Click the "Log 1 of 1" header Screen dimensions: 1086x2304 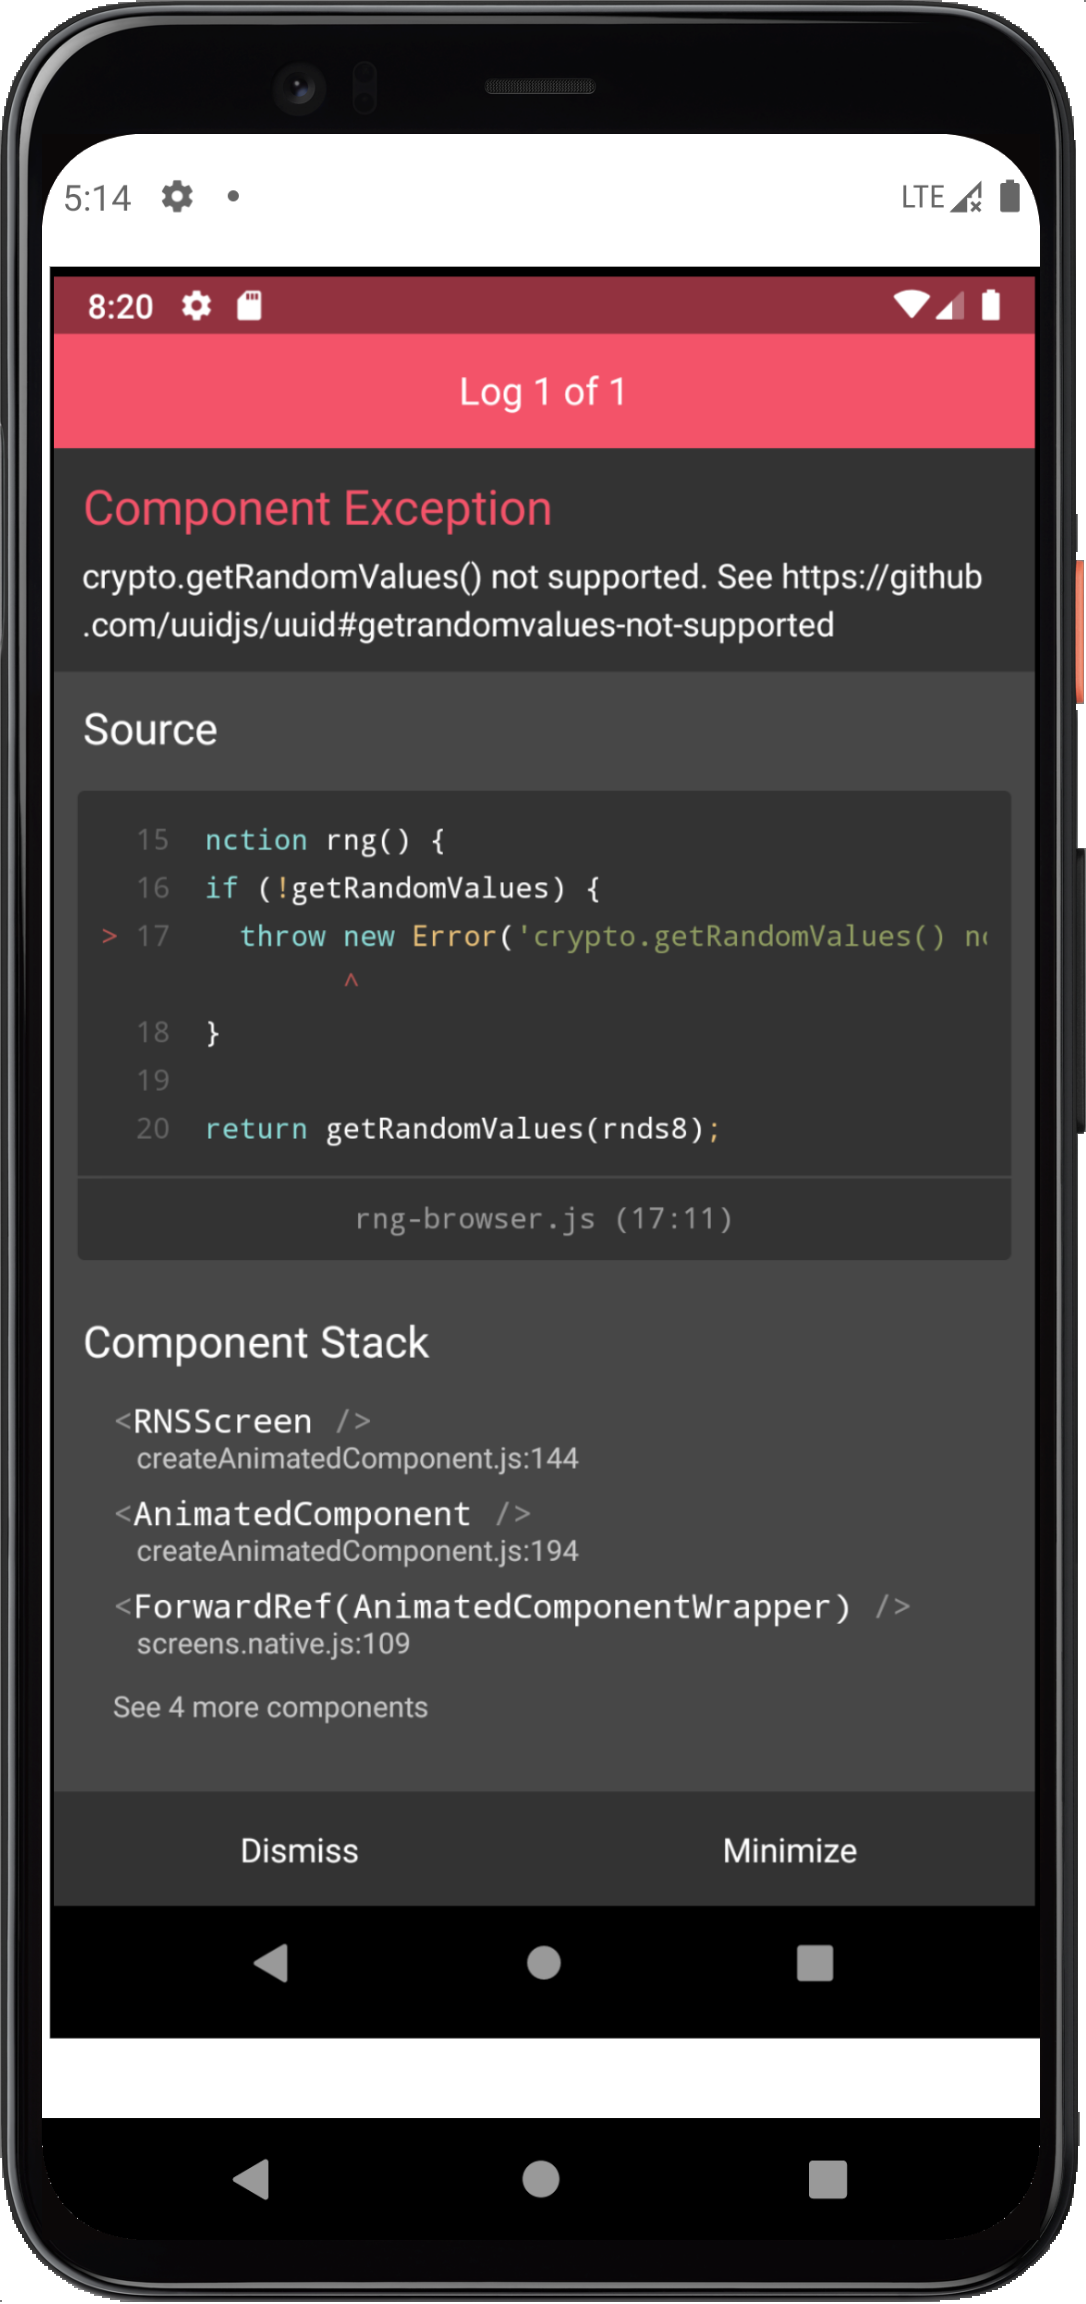point(544,391)
